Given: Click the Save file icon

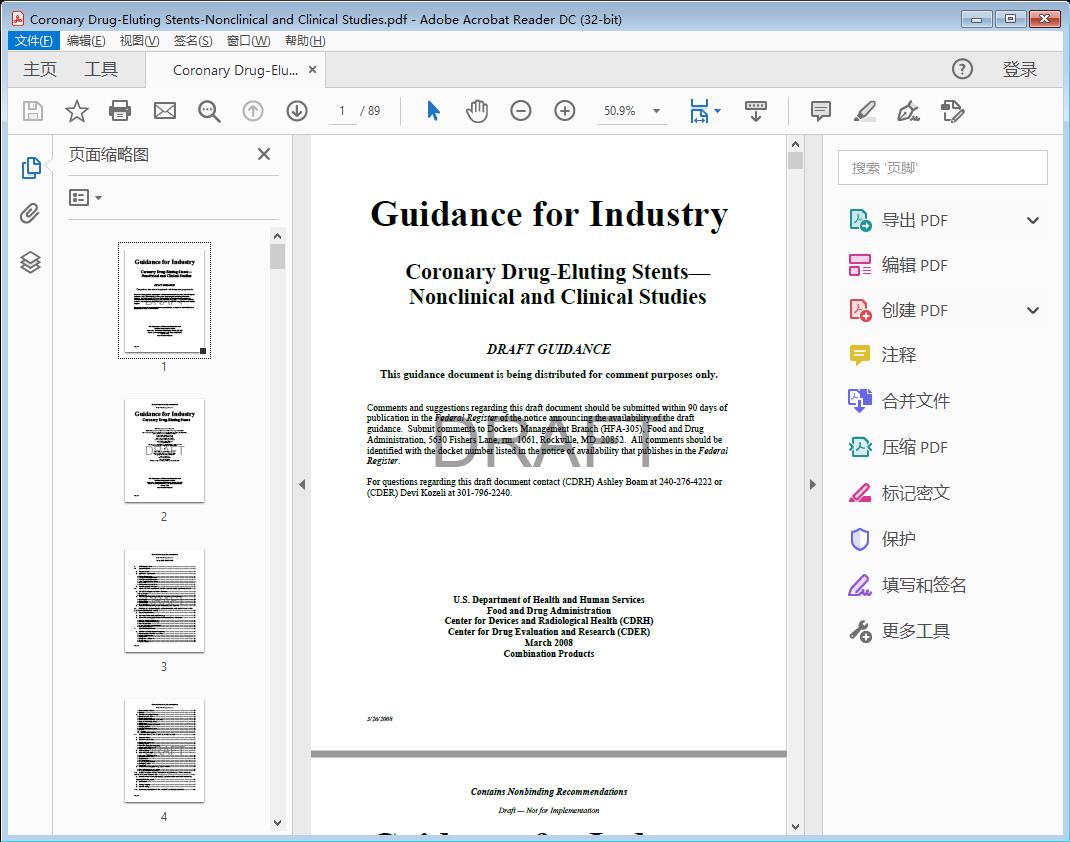Looking at the screenshot, I should point(33,111).
